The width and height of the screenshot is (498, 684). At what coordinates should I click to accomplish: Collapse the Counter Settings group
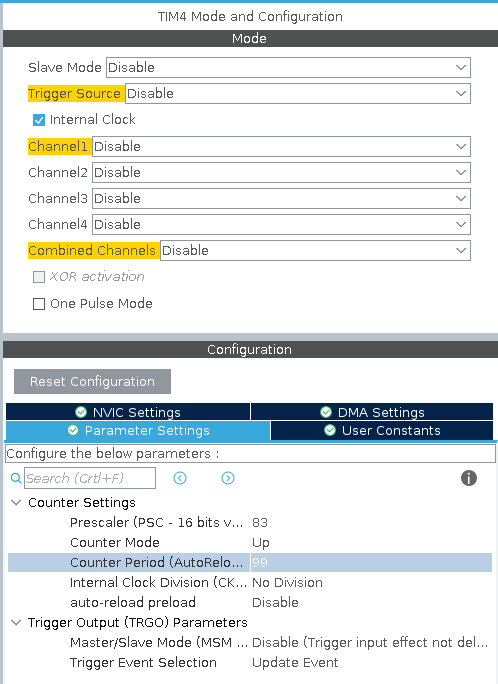coord(16,503)
